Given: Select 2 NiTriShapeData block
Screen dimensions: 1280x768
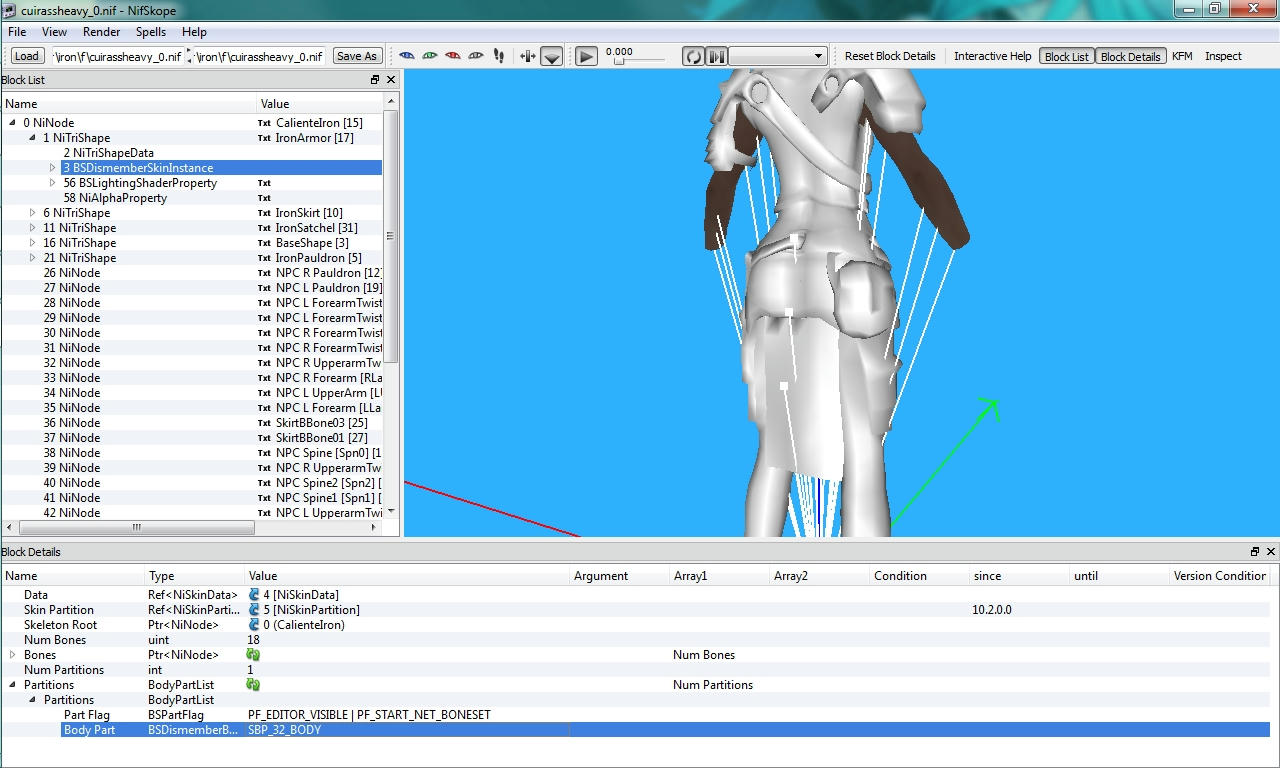Looking at the screenshot, I should tap(108, 153).
